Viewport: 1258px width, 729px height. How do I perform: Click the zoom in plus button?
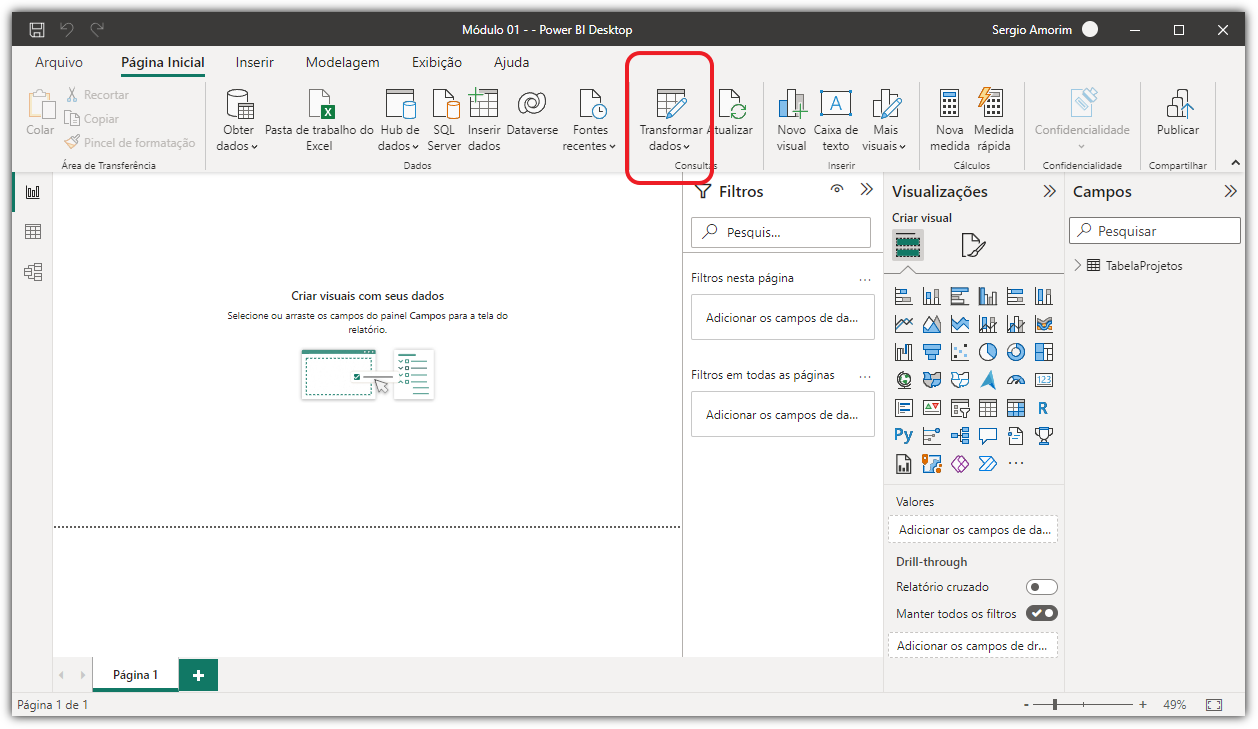(x=1143, y=705)
